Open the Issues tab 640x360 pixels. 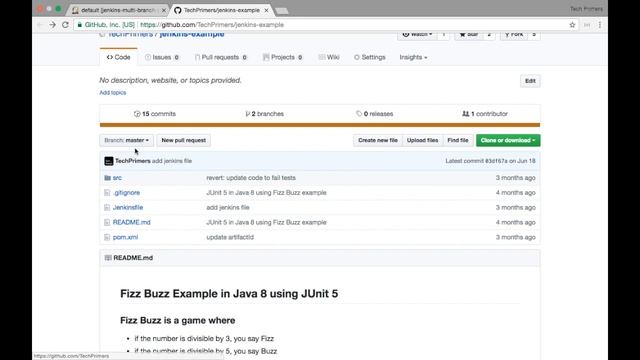click(162, 57)
